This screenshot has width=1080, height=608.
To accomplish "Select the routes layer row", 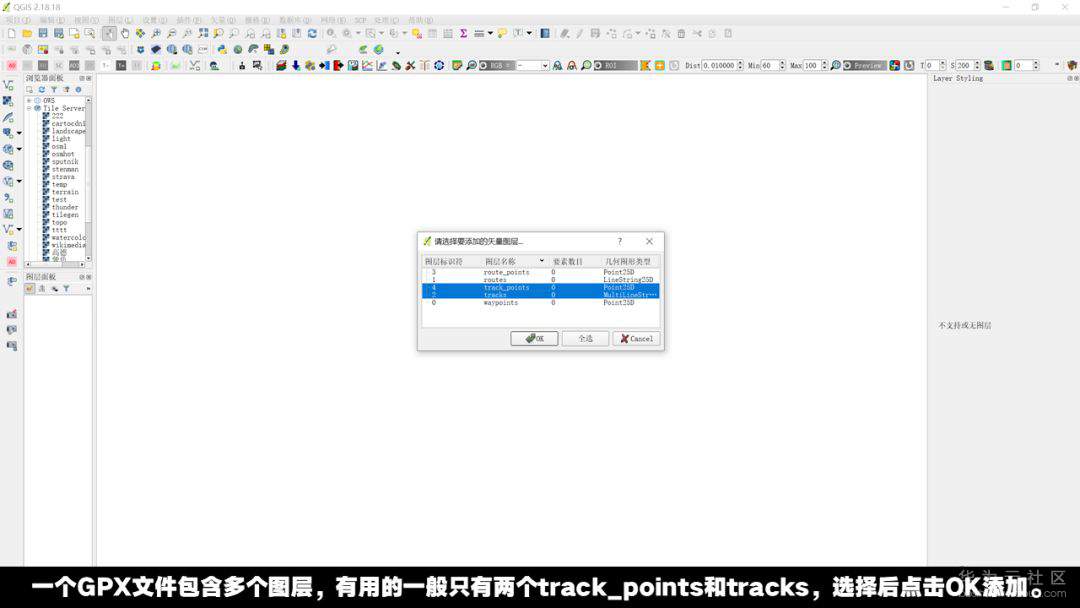I will [541, 280].
